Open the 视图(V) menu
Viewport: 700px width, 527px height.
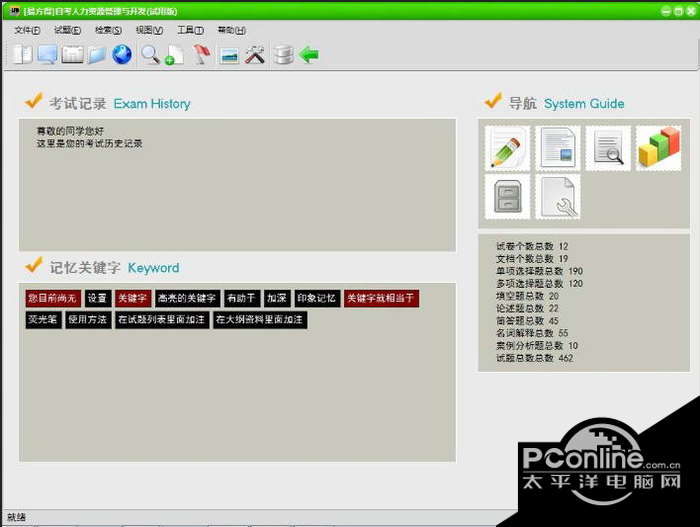(149, 30)
